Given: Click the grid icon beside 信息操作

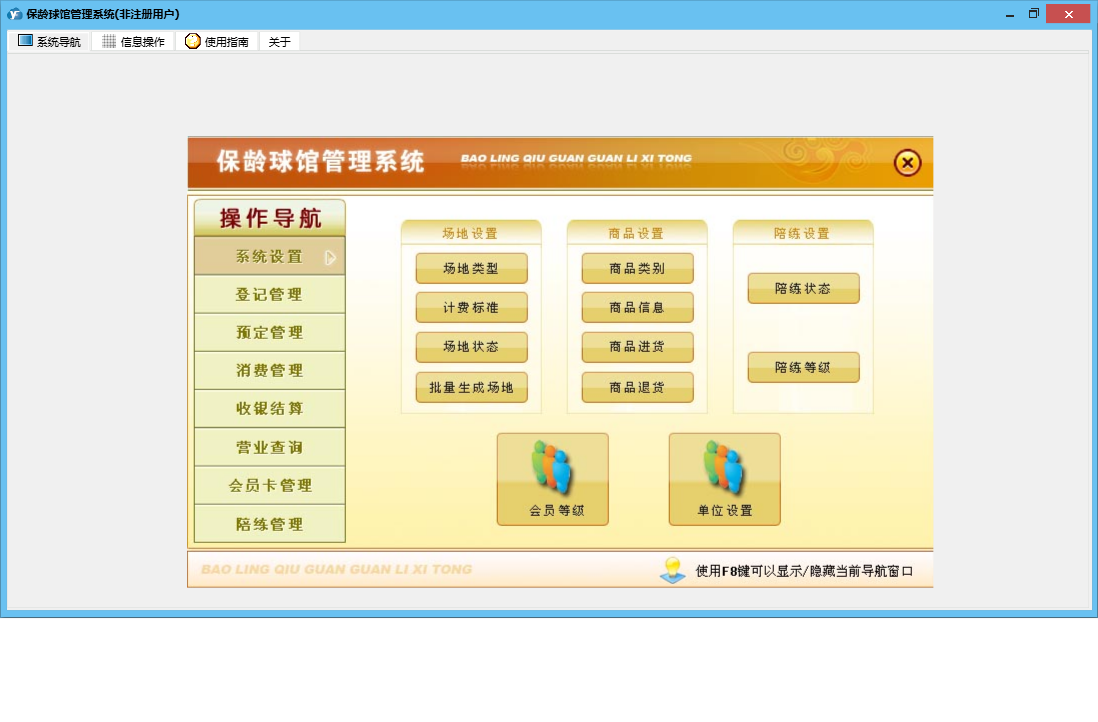Looking at the screenshot, I should tap(109, 41).
